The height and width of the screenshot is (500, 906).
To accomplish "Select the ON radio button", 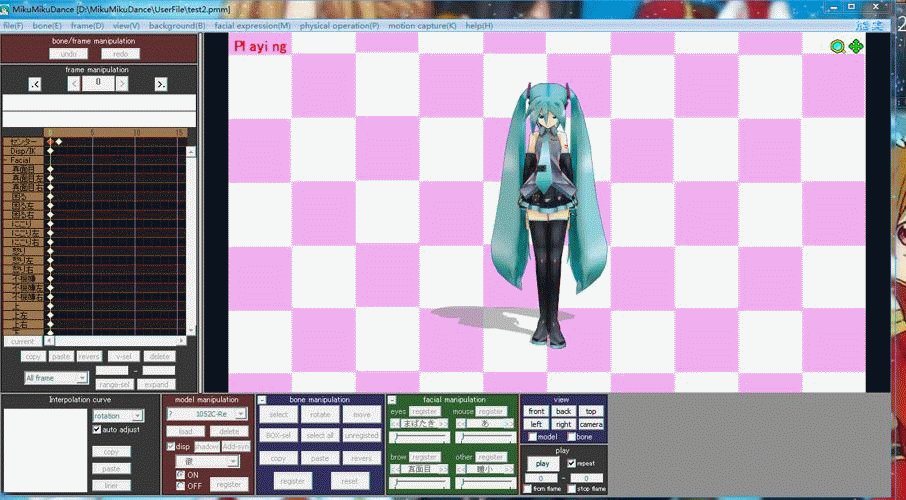I will pos(181,475).
